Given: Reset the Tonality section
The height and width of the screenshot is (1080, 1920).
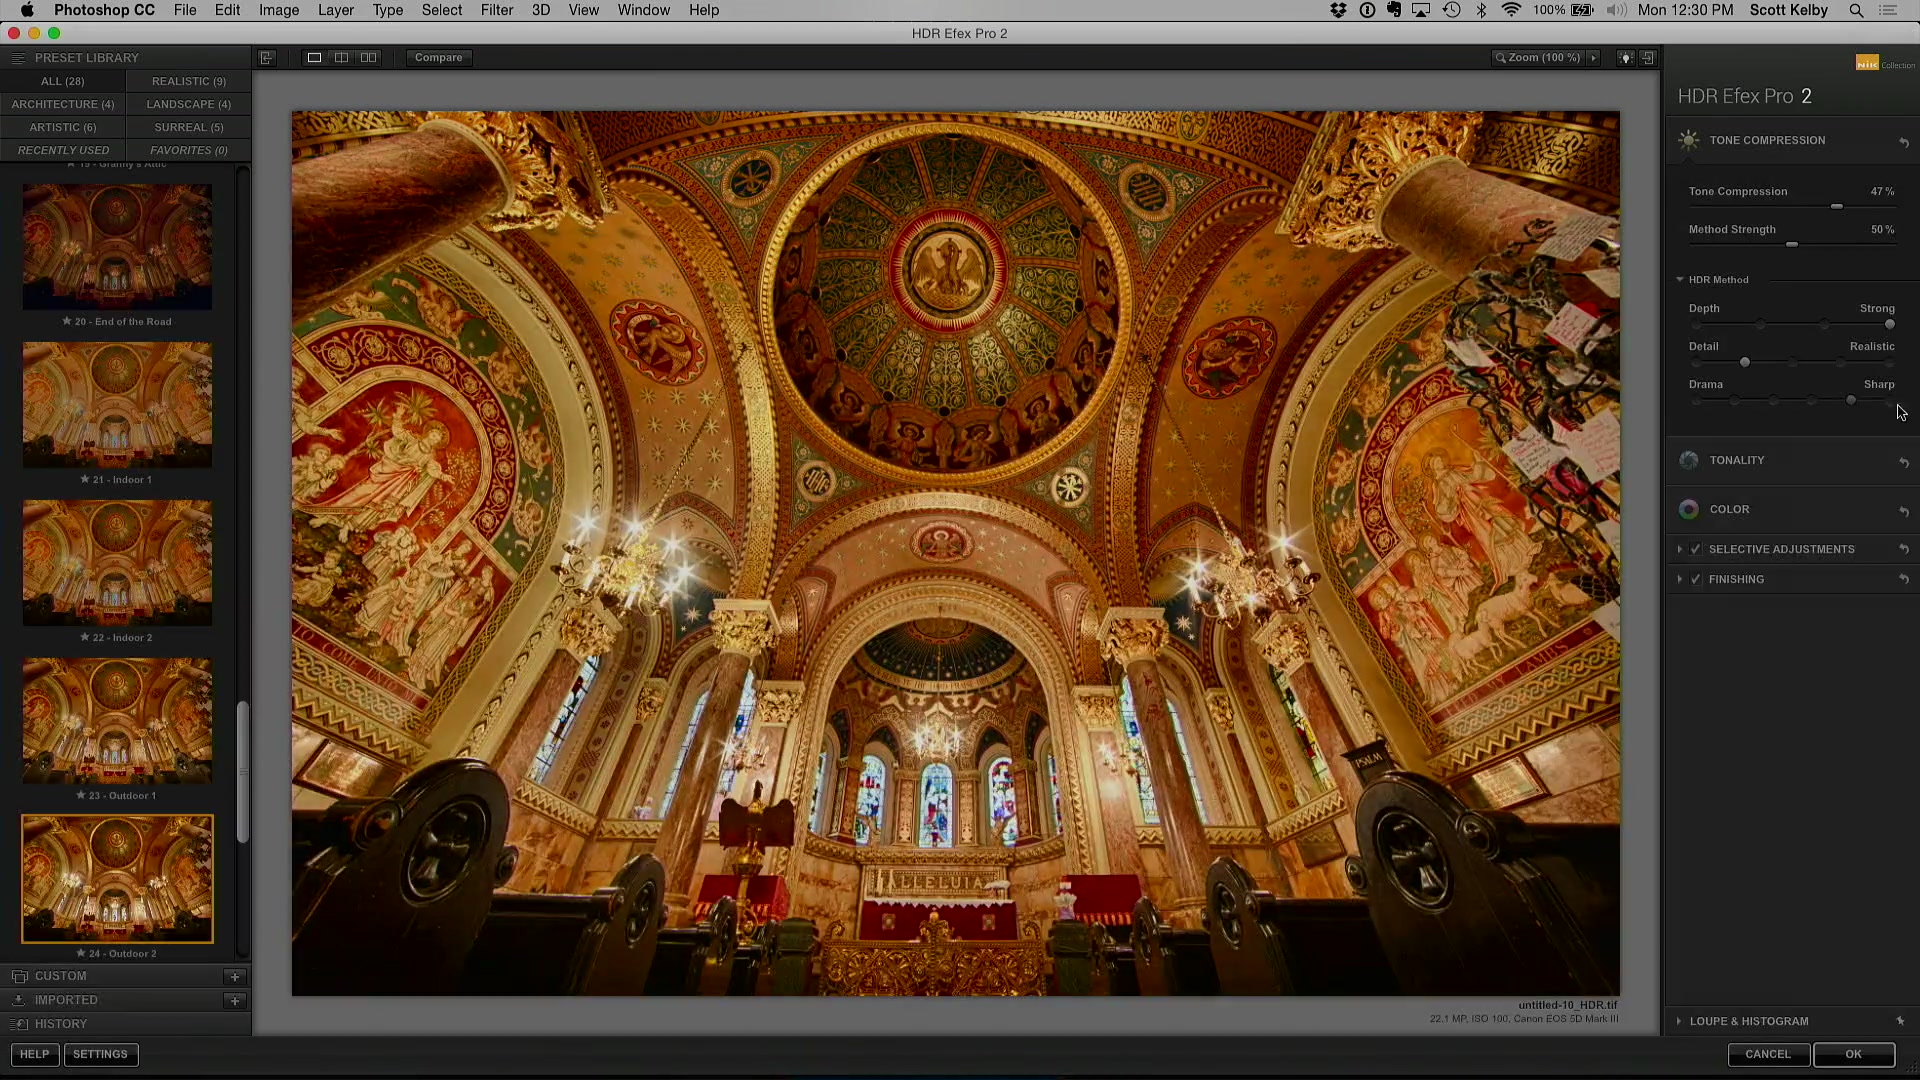Looking at the screenshot, I should pos(1904,463).
